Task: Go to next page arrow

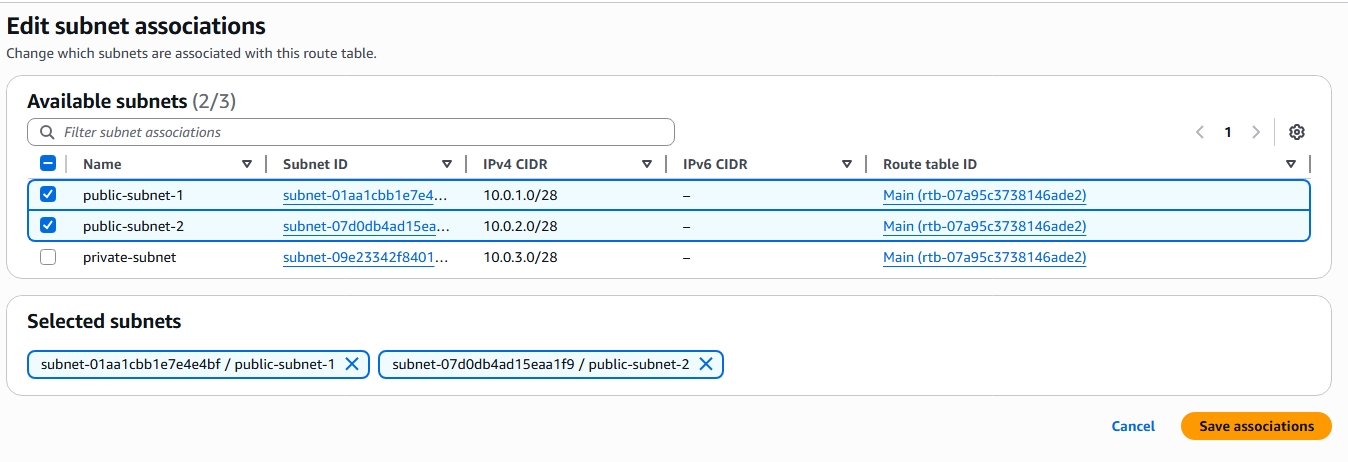Action: point(1256,132)
